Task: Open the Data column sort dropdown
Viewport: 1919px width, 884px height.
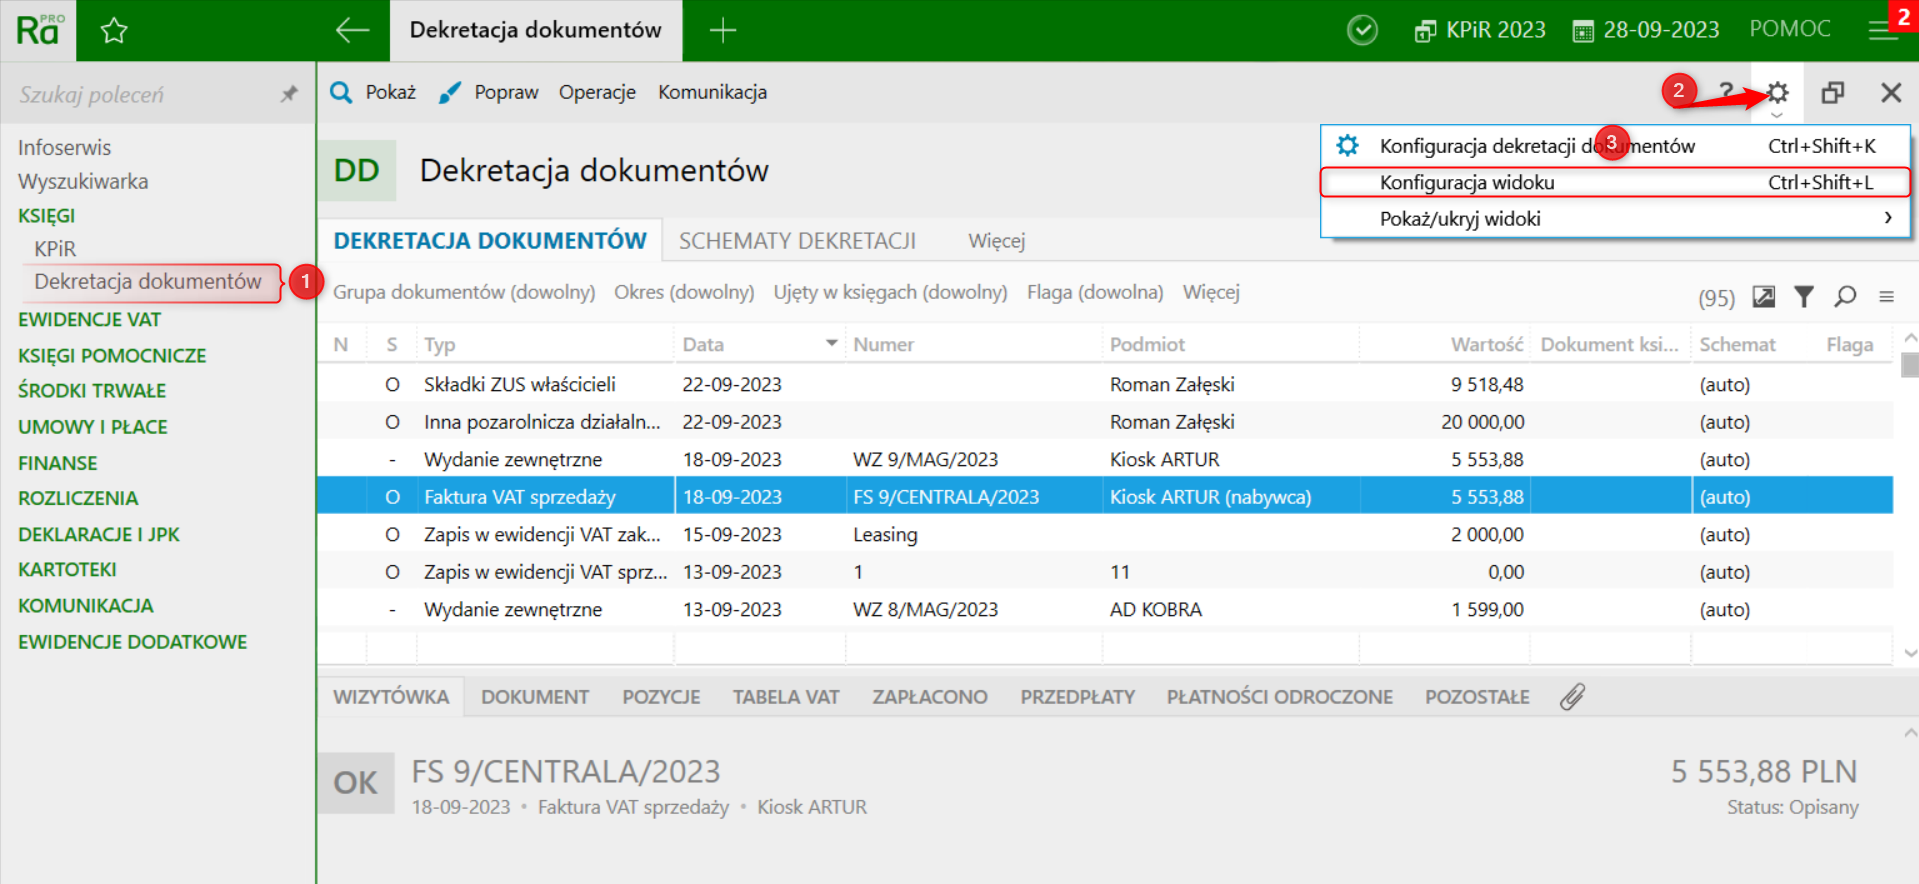Action: click(x=831, y=344)
